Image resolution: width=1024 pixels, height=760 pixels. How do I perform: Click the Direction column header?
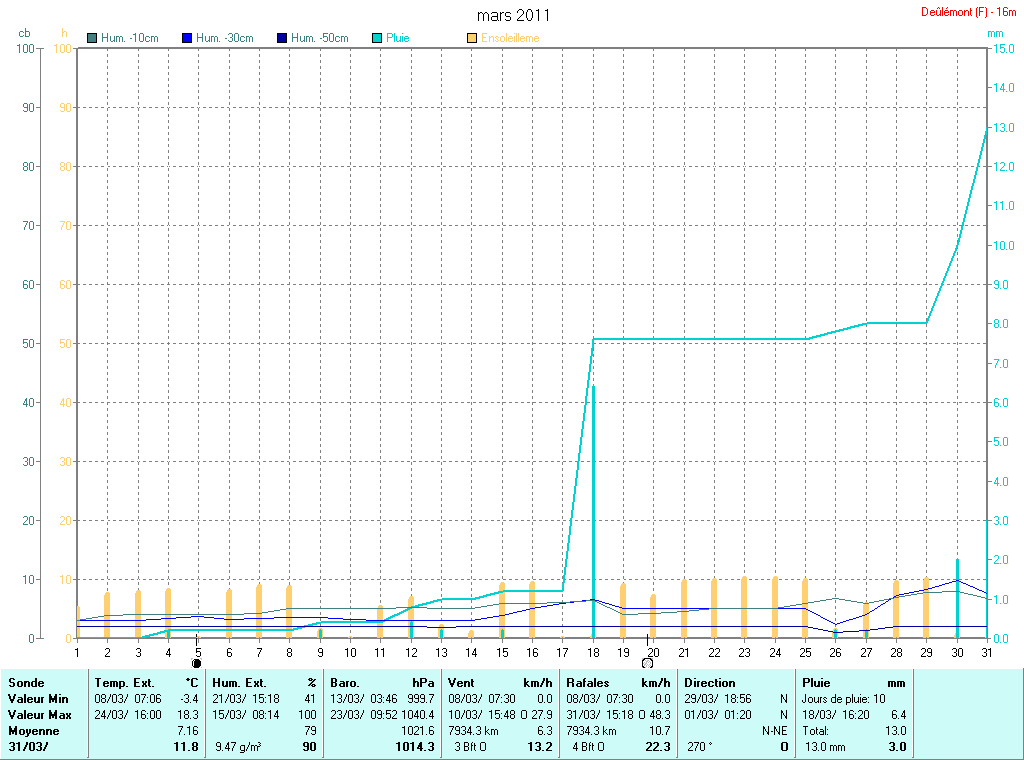click(x=710, y=683)
